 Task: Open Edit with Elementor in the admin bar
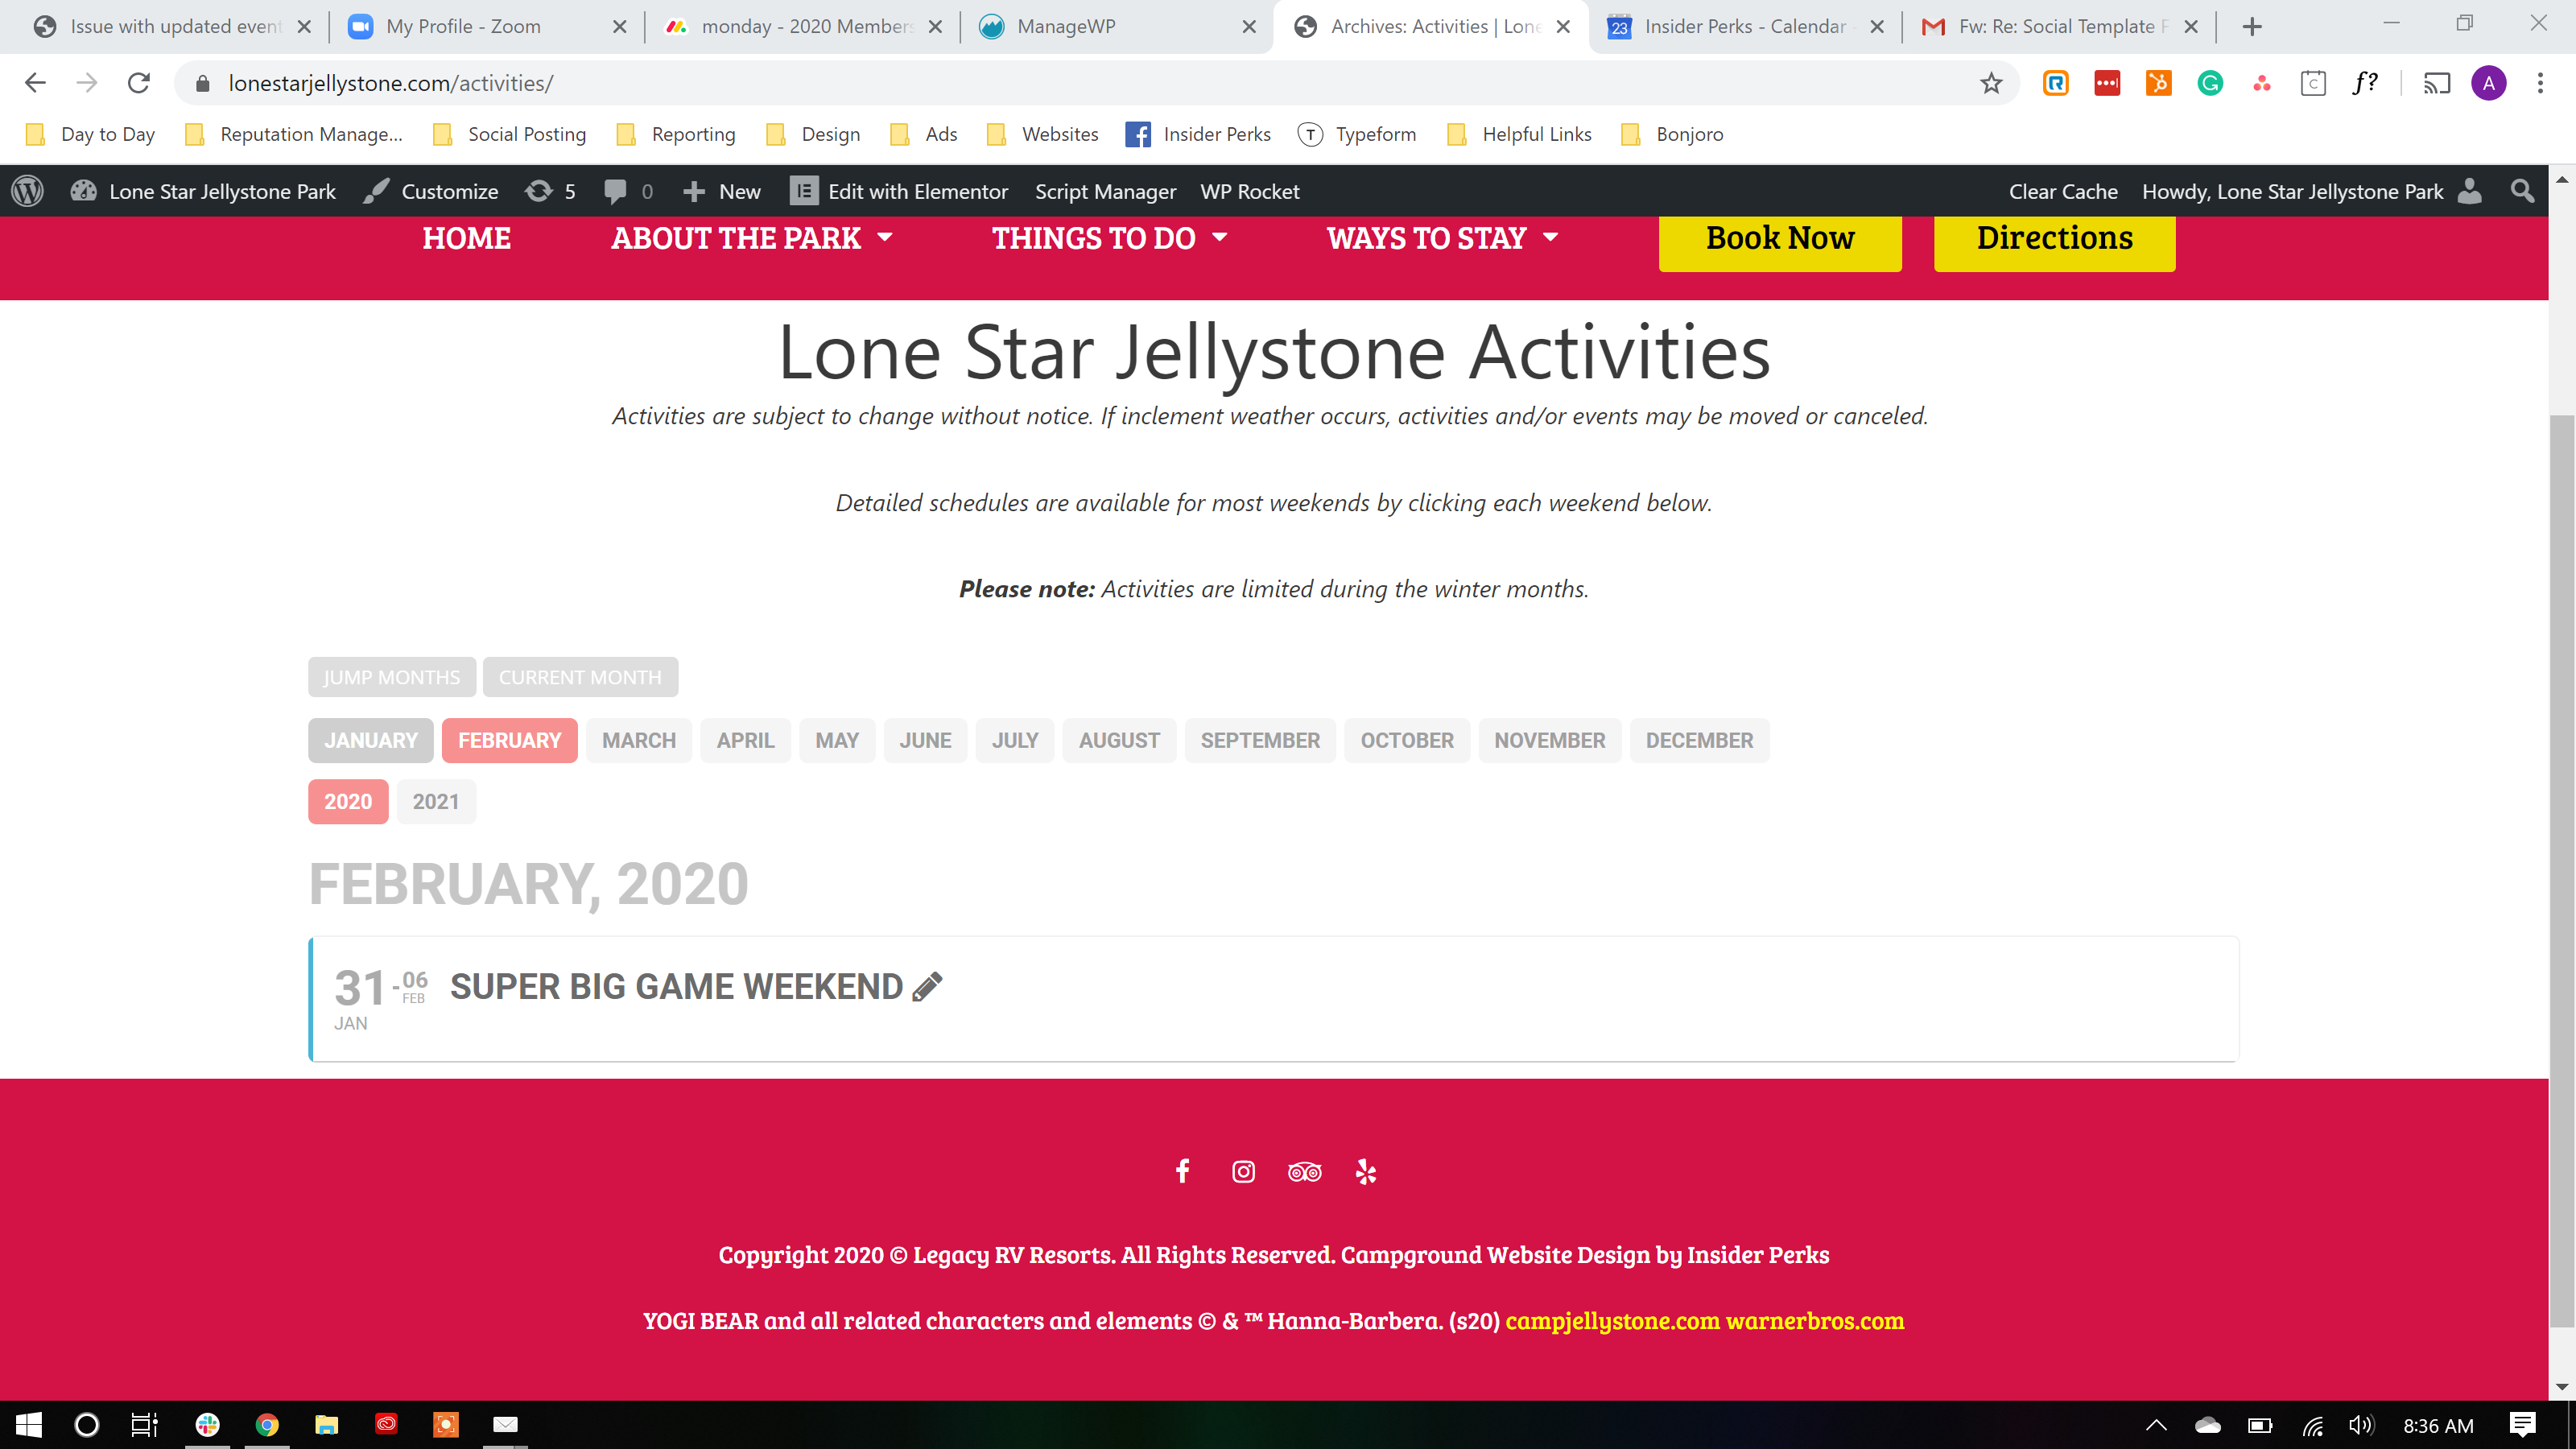click(x=900, y=191)
